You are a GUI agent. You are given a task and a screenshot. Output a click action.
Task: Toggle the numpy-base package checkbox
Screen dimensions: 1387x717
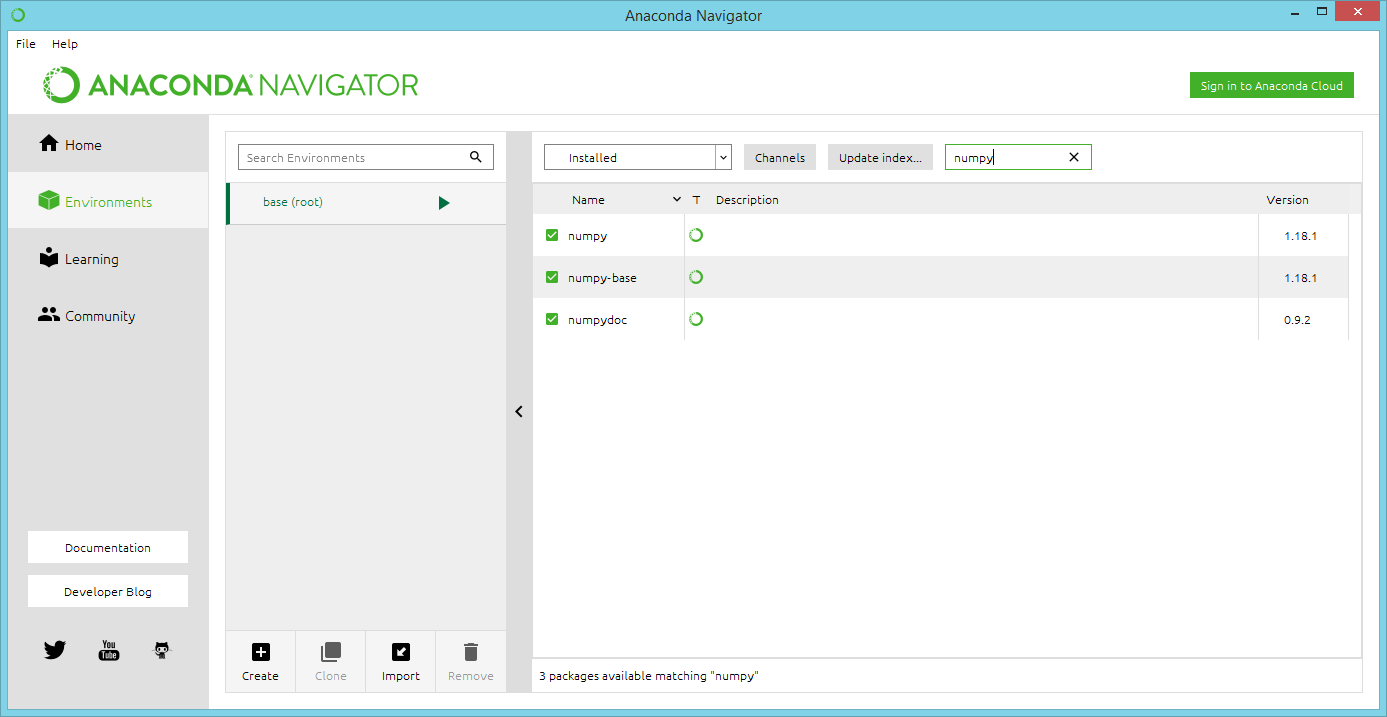[x=552, y=278]
